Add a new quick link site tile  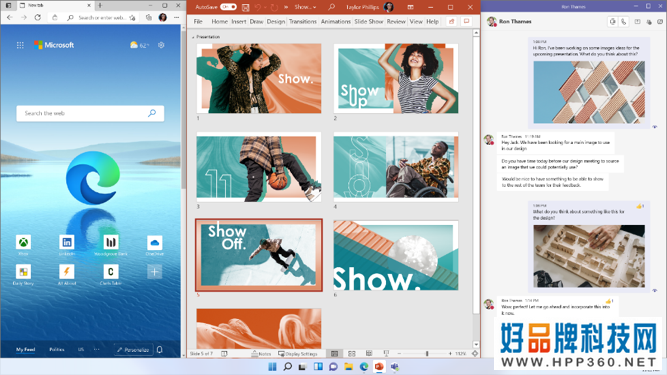click(154, 272)
